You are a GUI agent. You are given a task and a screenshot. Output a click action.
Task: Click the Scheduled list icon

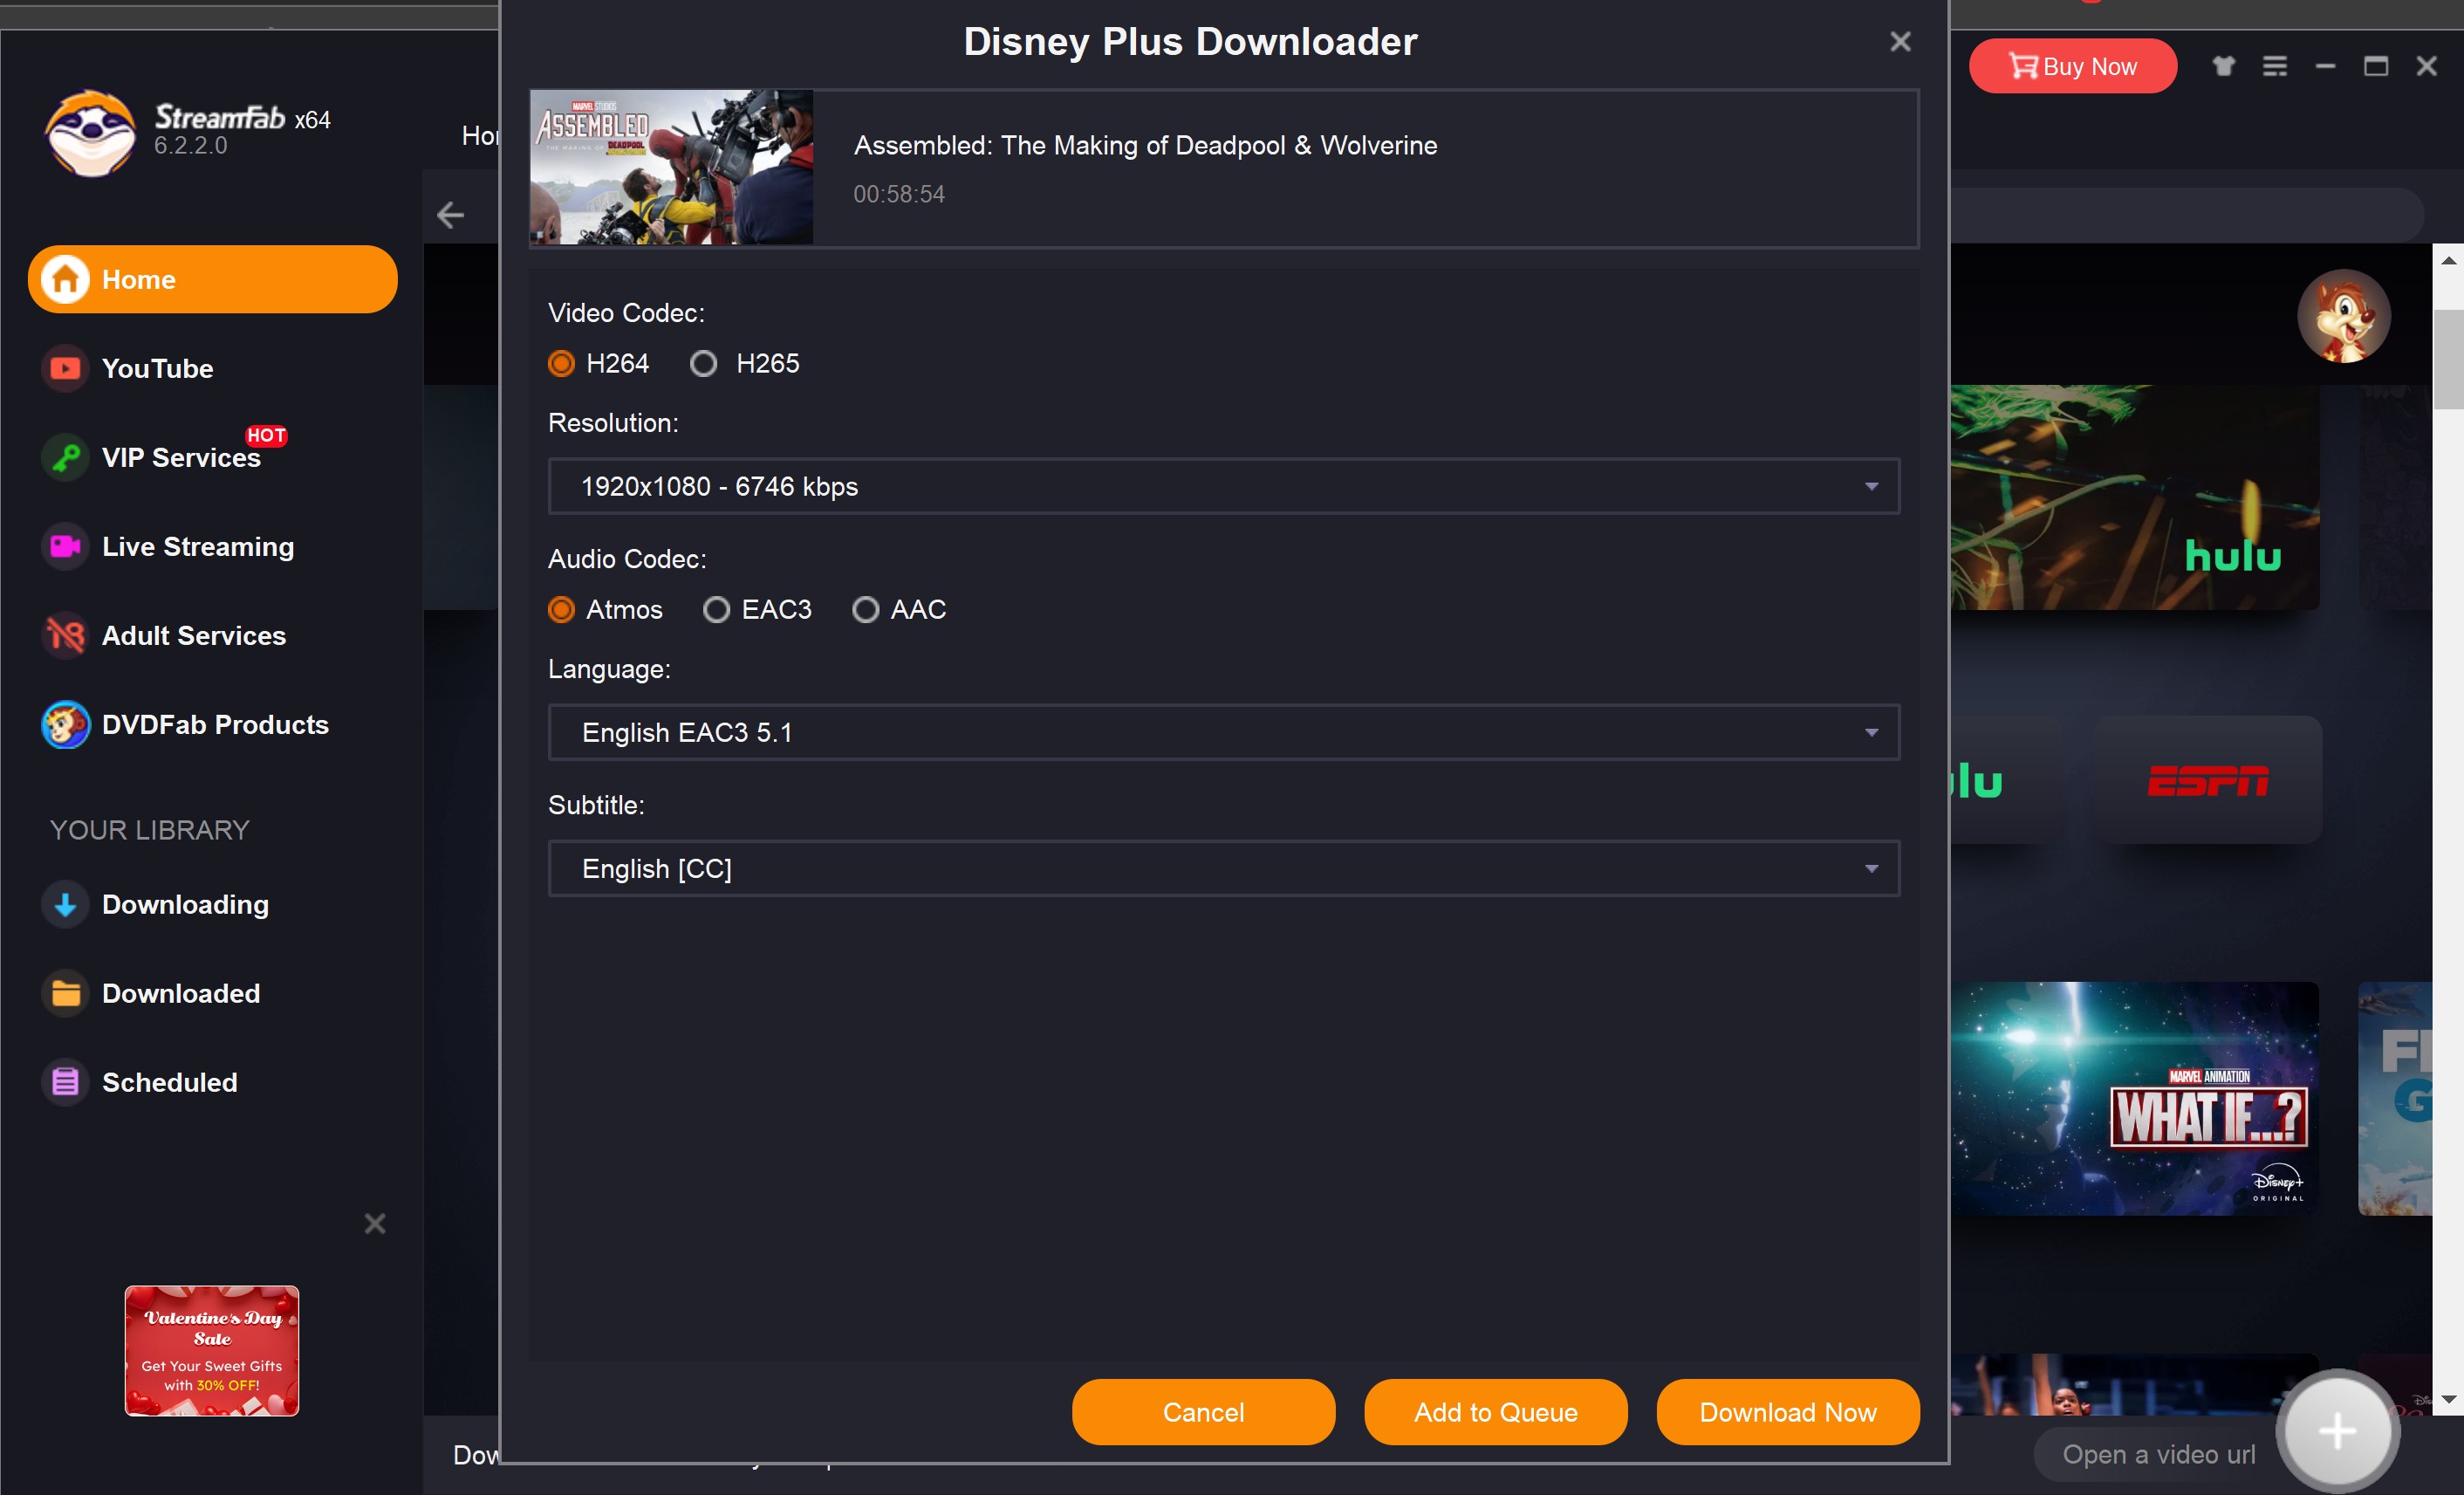coord(66,1082)
